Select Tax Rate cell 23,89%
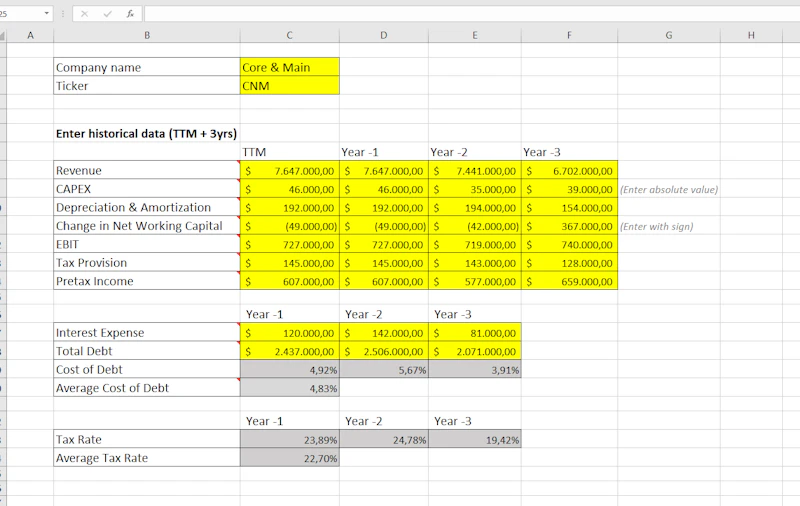The width and height of the screenshot is (800, 506). (289, 439)
